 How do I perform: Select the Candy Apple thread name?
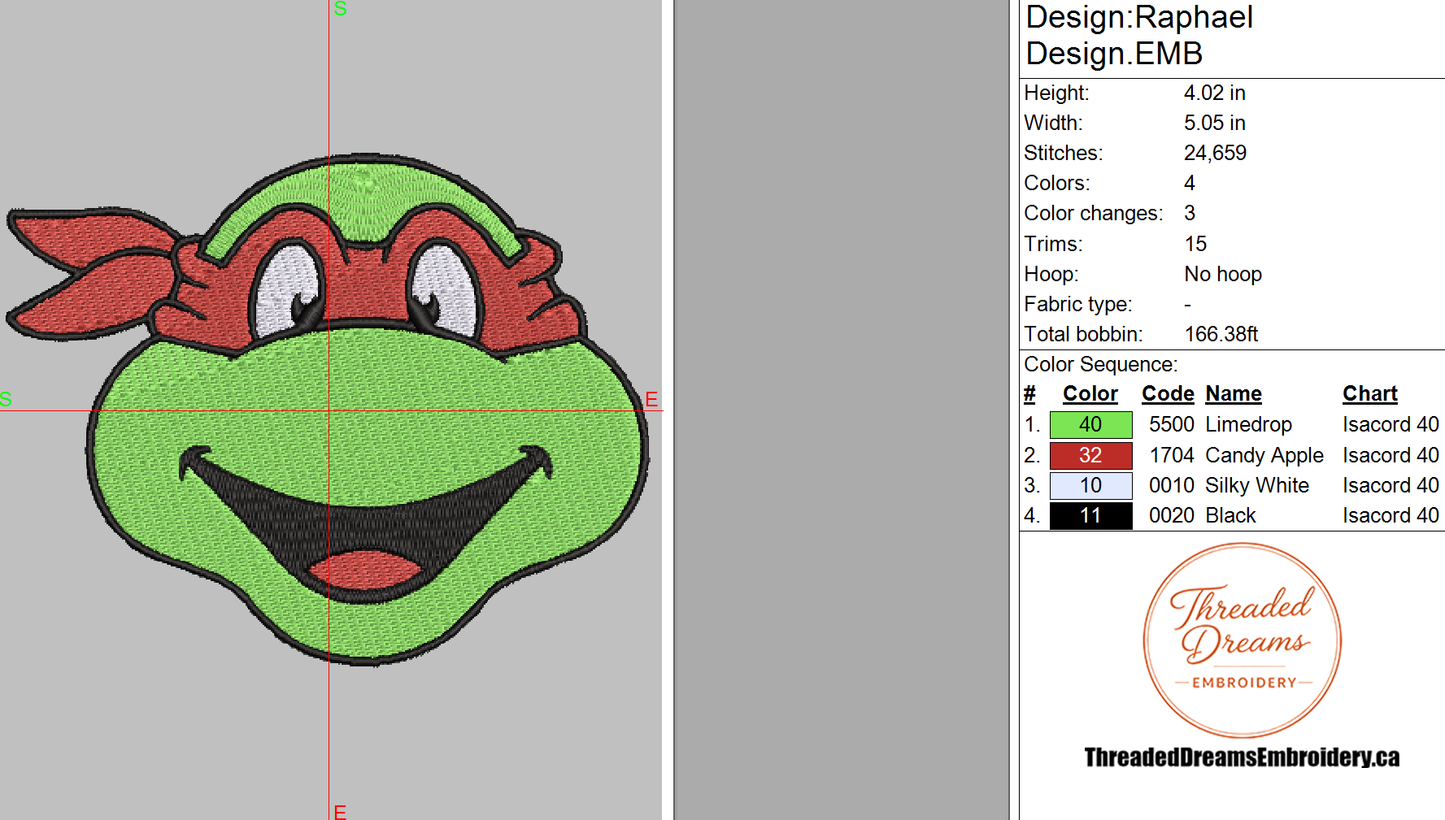1264,455
